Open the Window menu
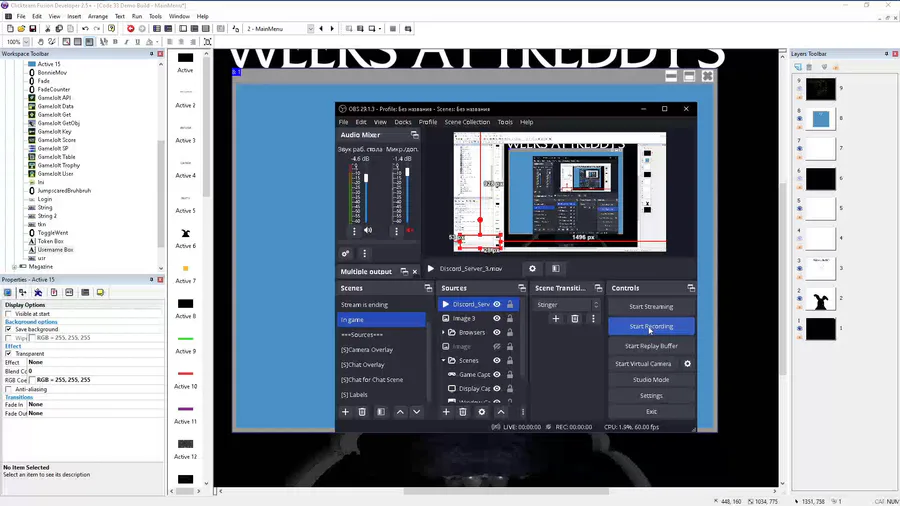 click(179, 17)
